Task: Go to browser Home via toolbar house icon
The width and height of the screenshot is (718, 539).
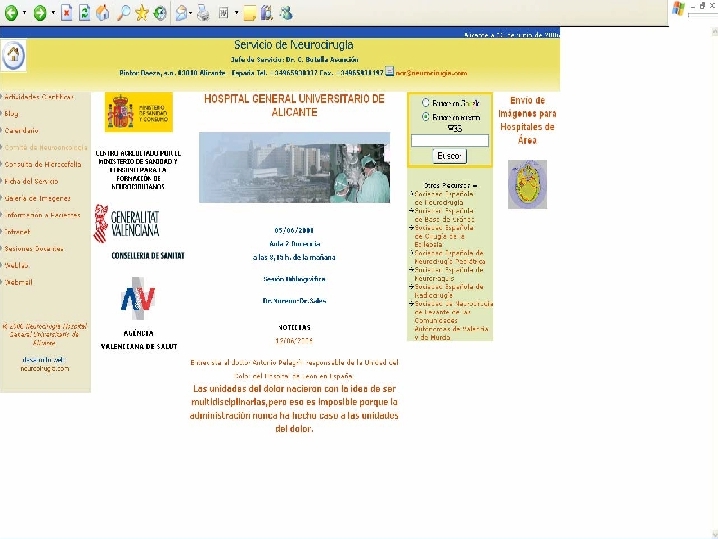Action: click(x=103, y=13)
